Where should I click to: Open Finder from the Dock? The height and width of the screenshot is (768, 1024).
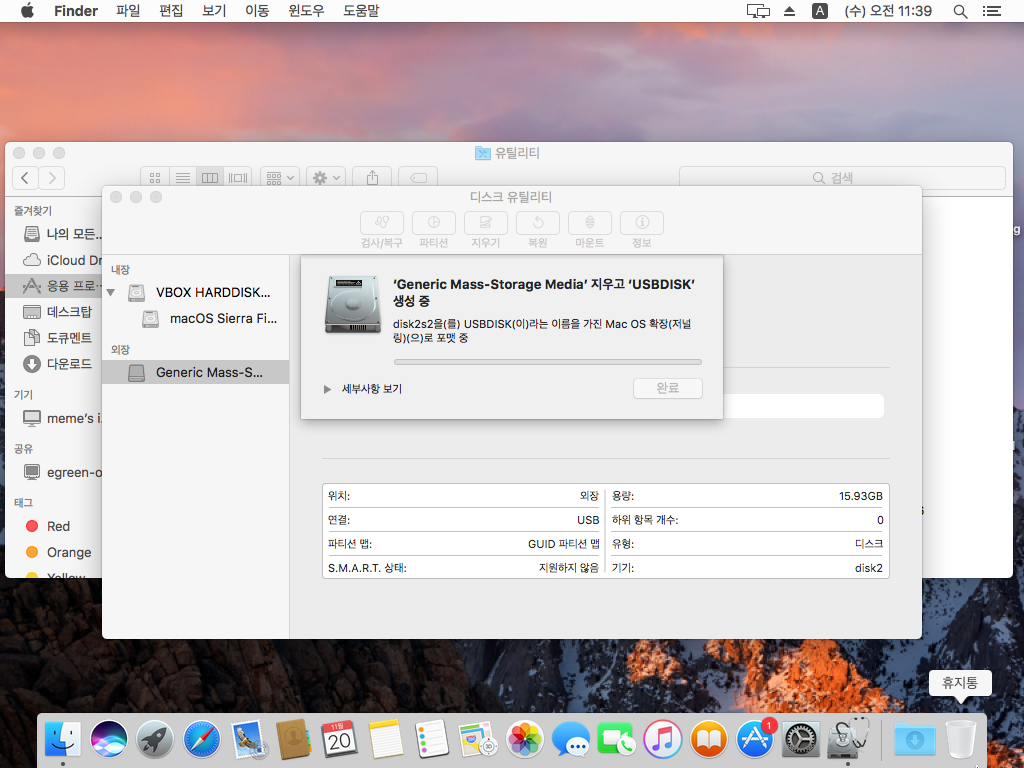point(63,739)
